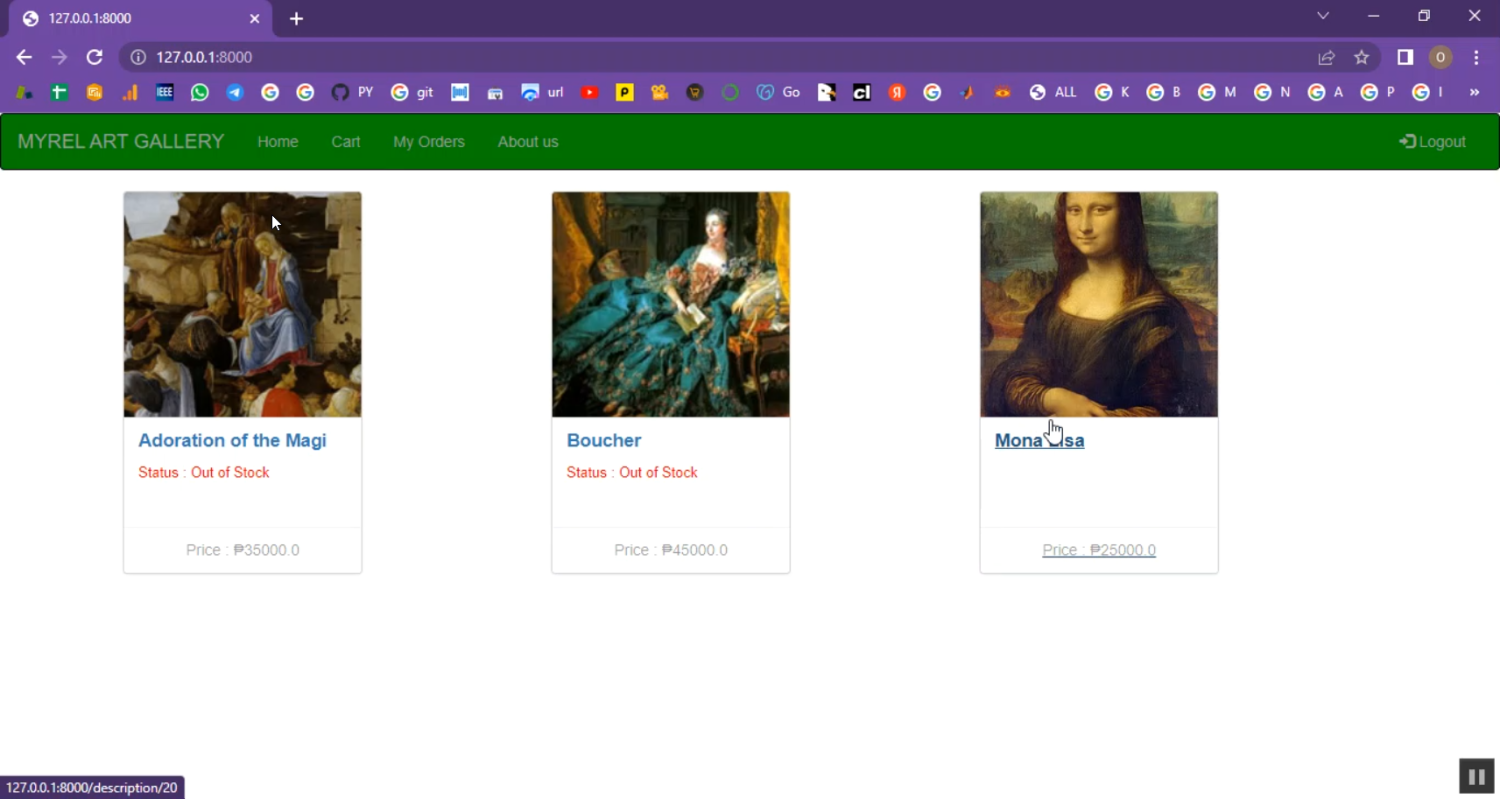Open the Mona Lisa title link
This screenshot has width=1500, height=799.
pos(1039,441)
